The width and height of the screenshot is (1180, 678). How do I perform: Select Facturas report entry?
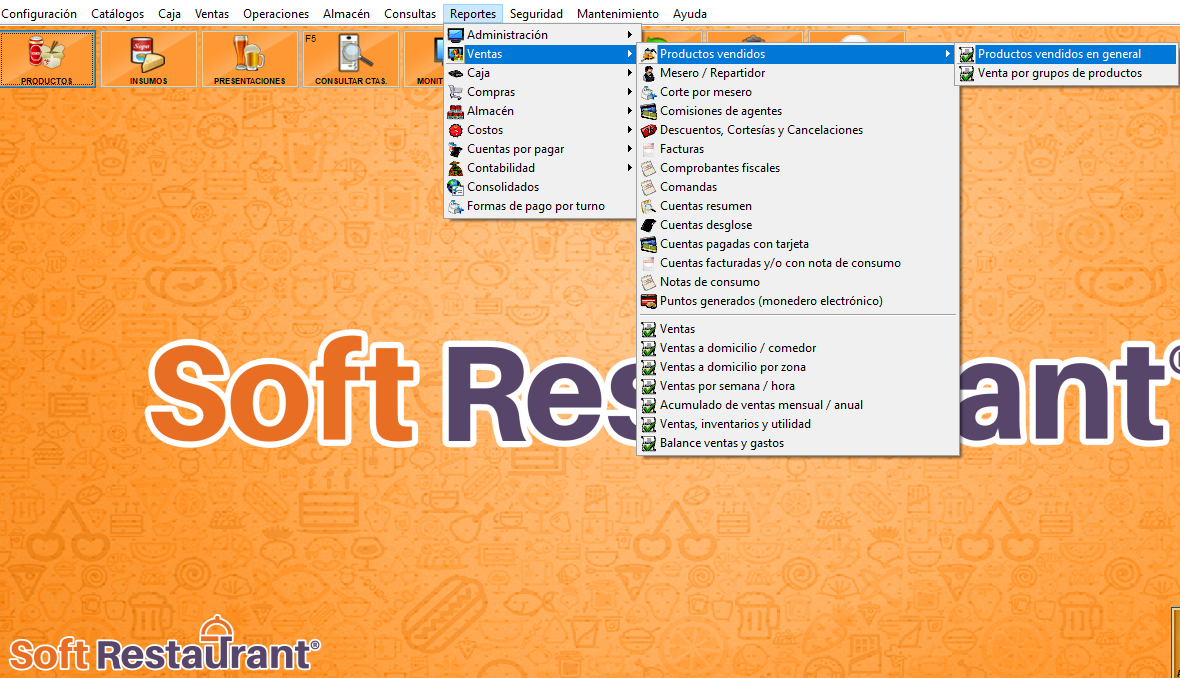point(798,149)
